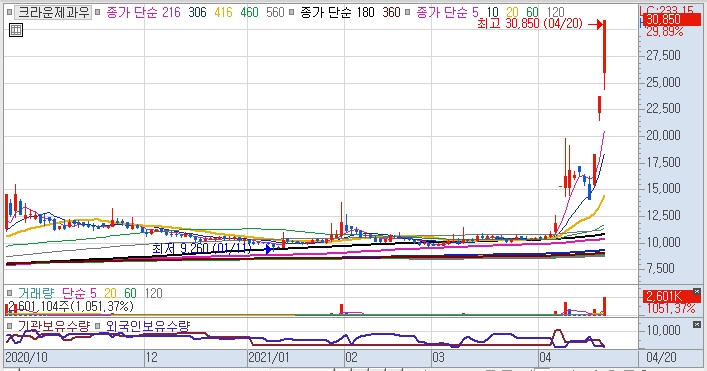Select the 종가 단순 5 price label
Image resolution: width=707 pixels, height=371 pixels.
[x=447, y=12]
